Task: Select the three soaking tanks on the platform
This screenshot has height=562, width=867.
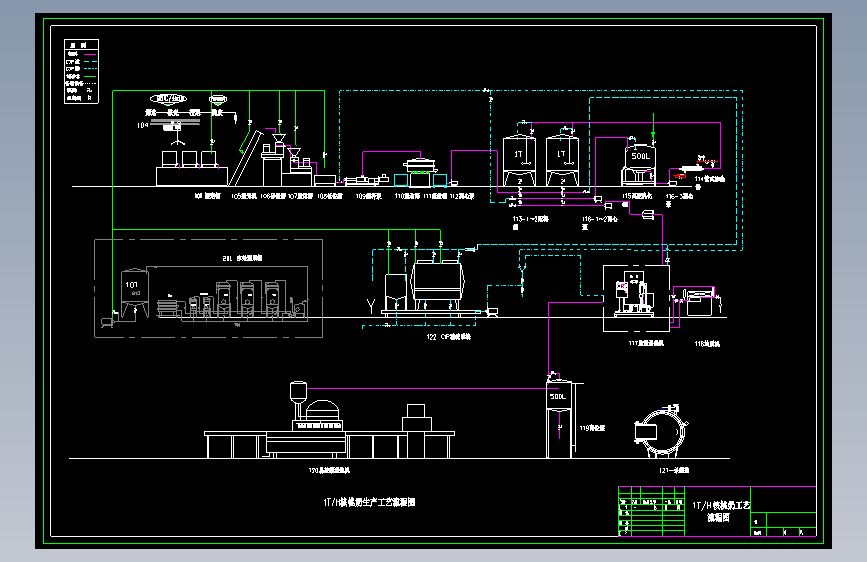Action: pos(190,159)
